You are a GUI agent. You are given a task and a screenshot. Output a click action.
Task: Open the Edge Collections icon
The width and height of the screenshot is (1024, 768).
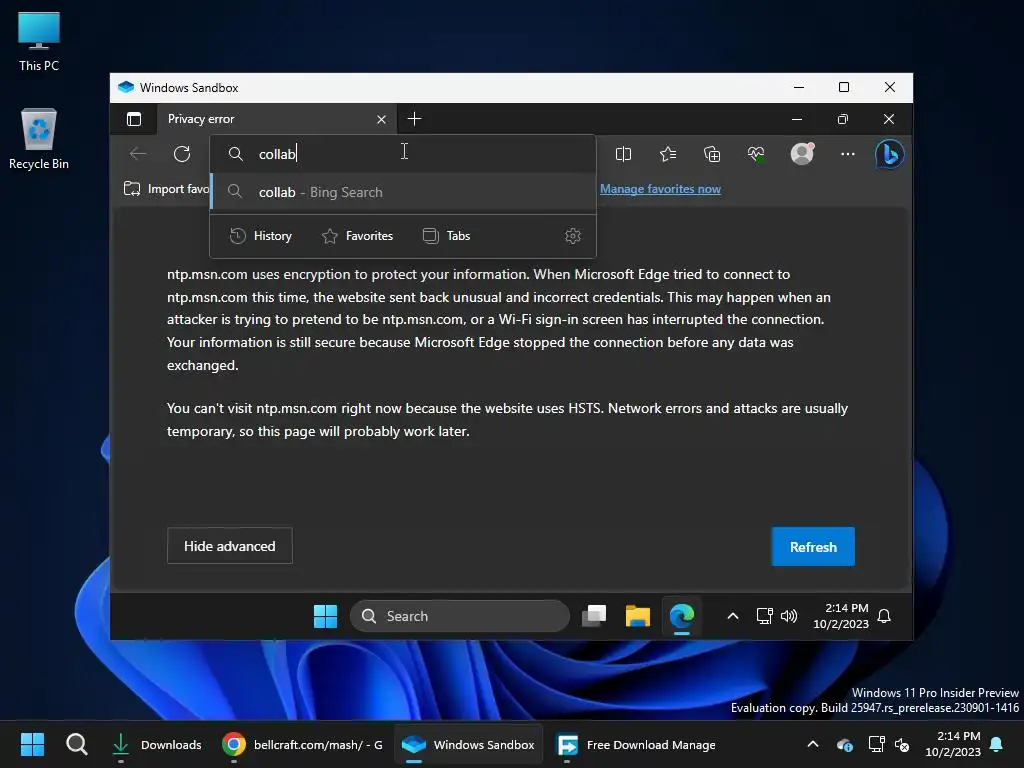point(712,154)
